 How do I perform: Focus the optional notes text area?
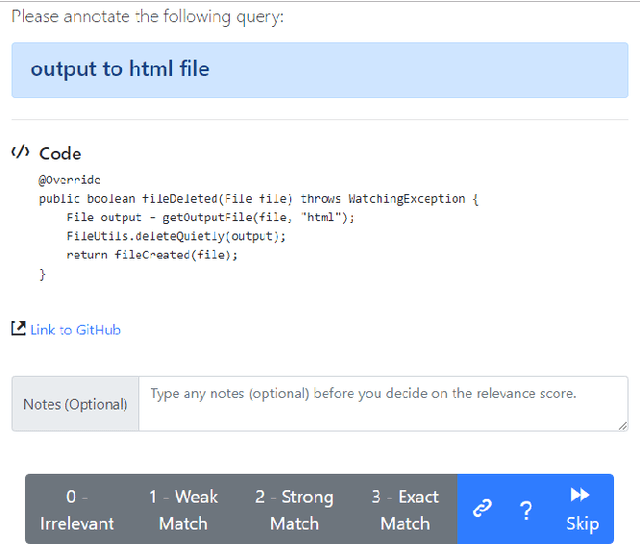tap(383, 404)
